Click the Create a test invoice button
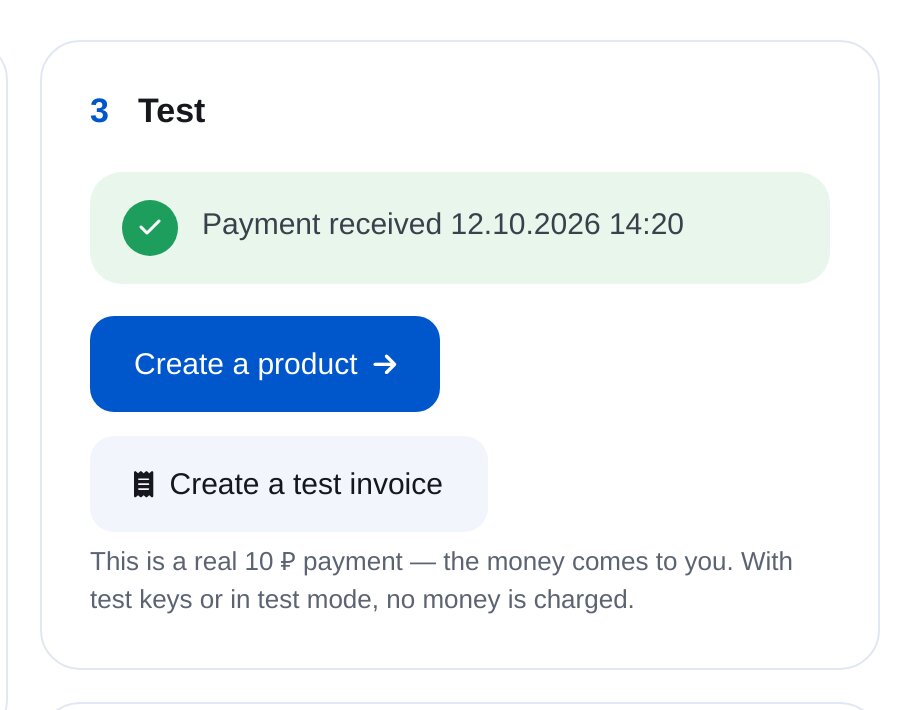 (x=289, y=484)
